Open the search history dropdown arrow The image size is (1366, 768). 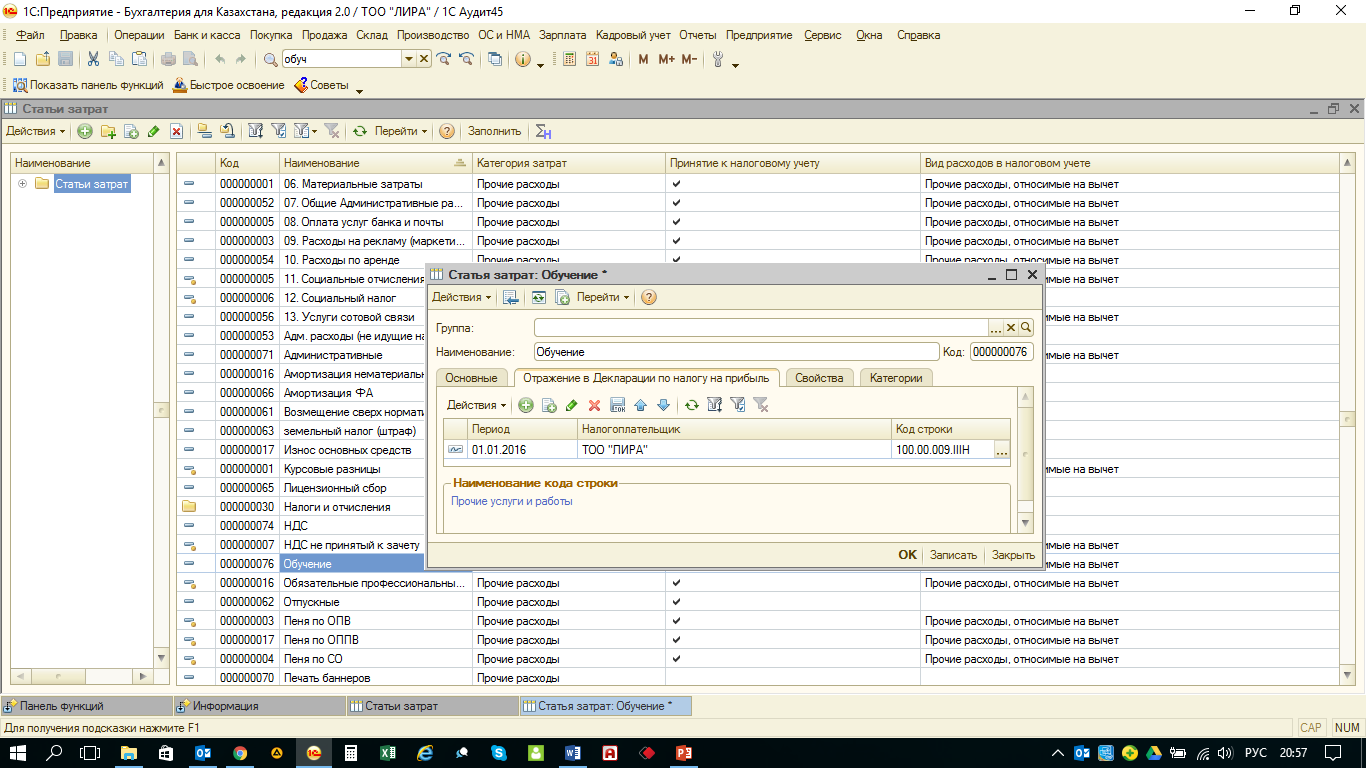pos(408,59)
